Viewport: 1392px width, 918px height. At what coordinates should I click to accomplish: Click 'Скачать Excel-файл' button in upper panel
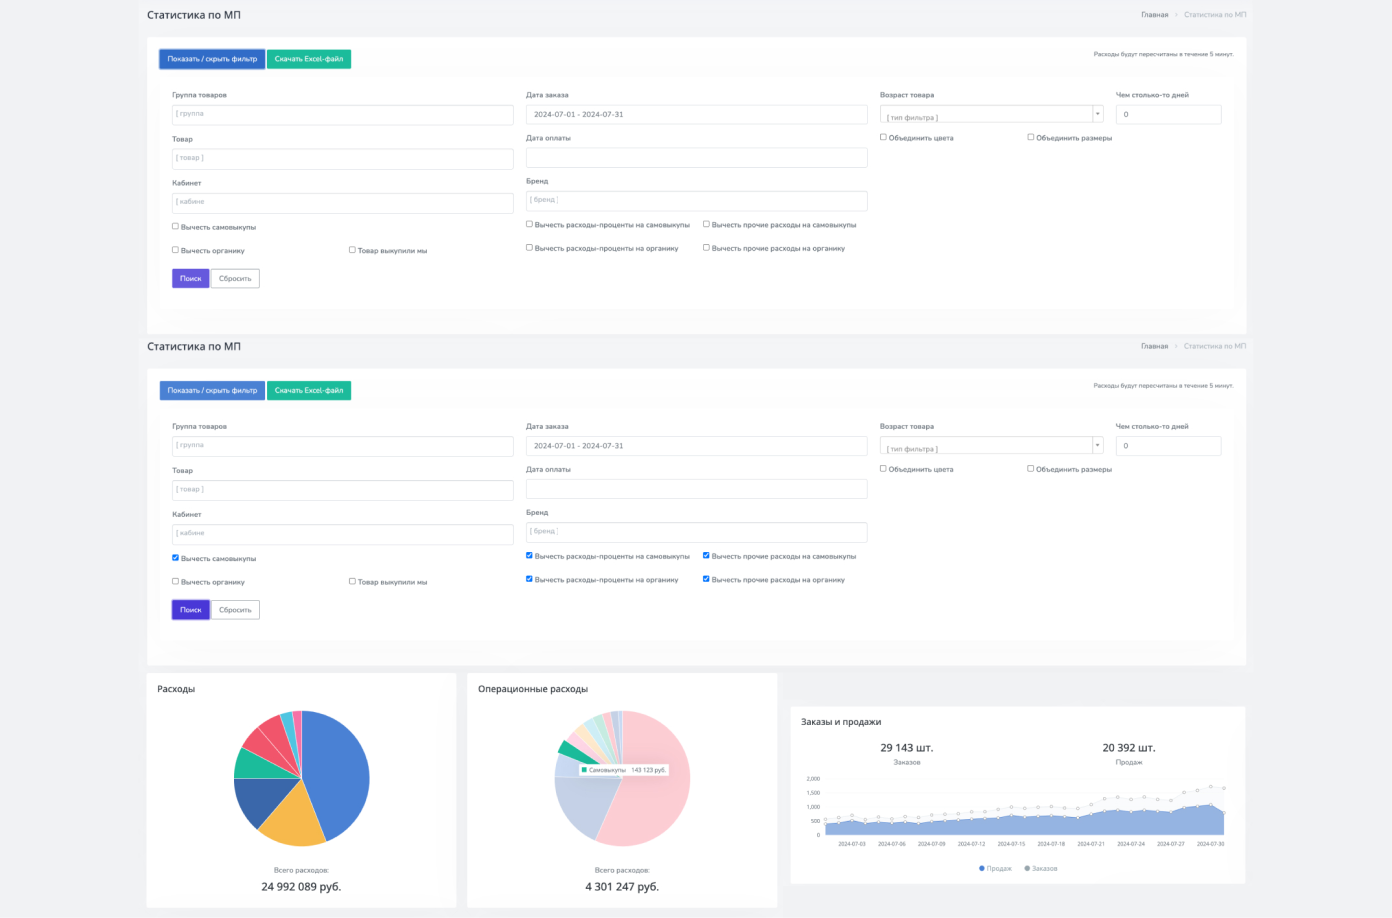(x=309, y=59)
